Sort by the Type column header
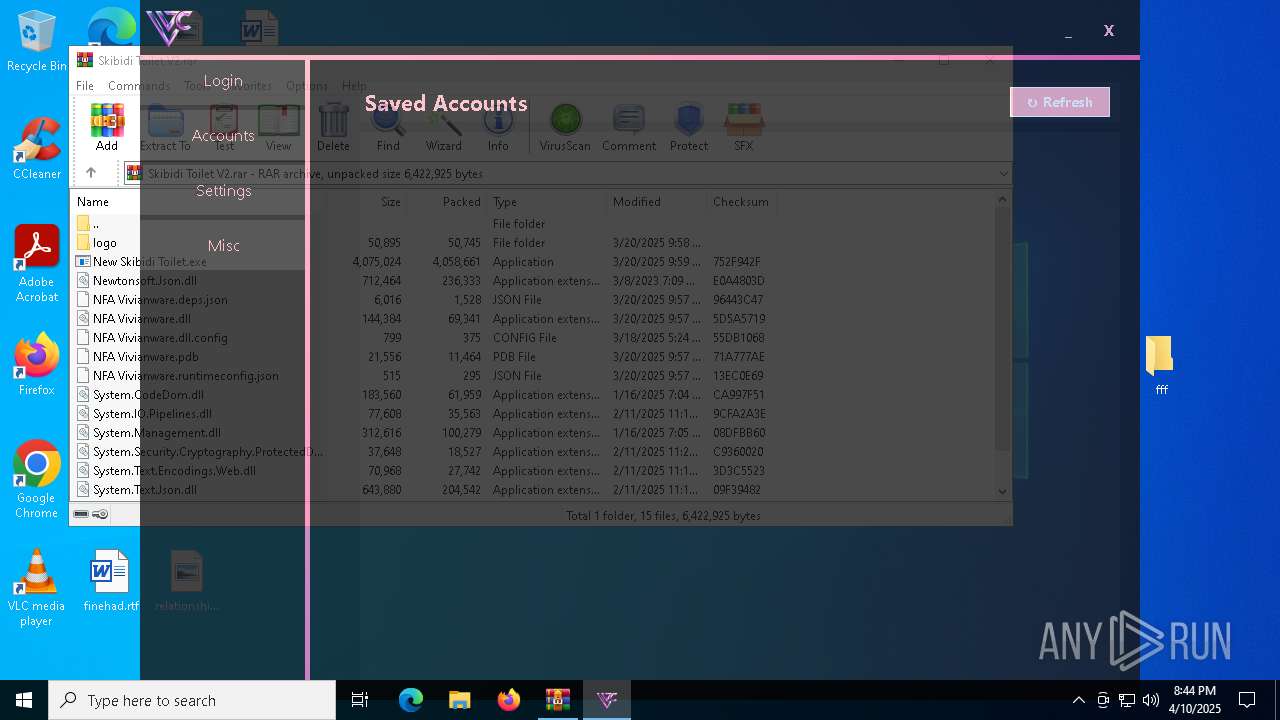The width and height of the screenshot is (1280, 720). 505,202
